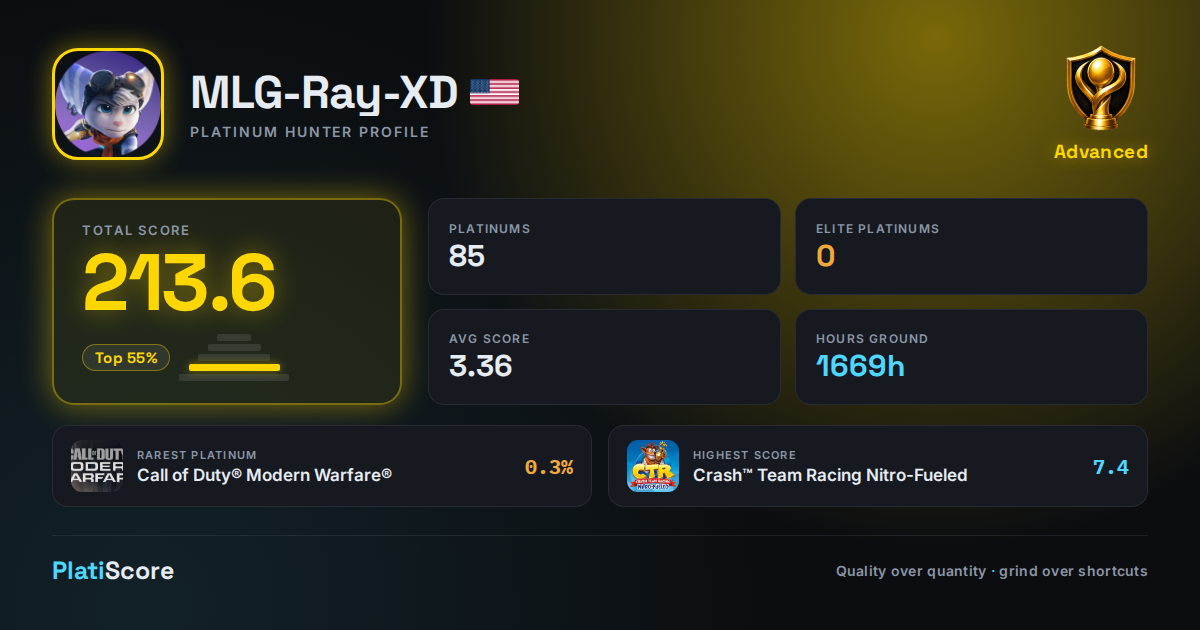Click the MLG-Ray-XD username heading
Viewport: 1200px width, 630px height.
(x=324, y=92)
